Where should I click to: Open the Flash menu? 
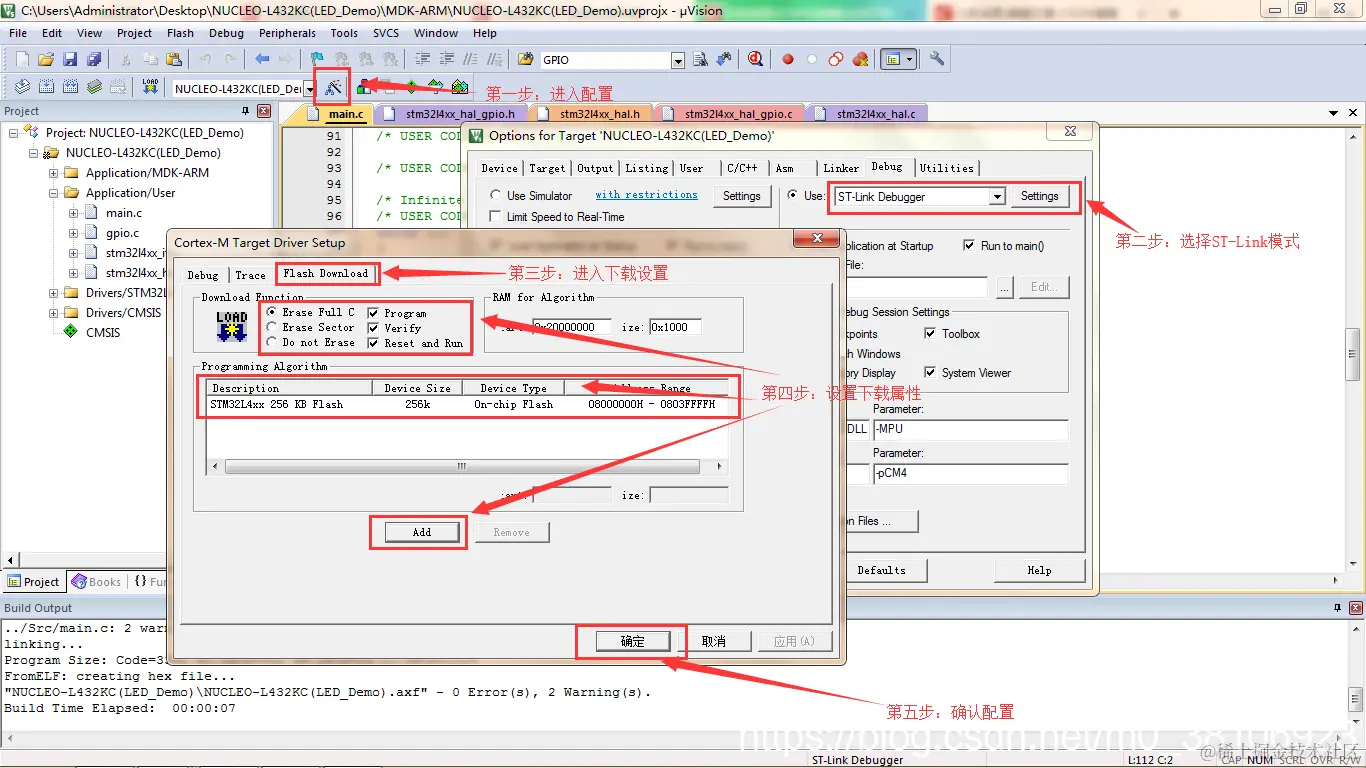click(181, 33)
